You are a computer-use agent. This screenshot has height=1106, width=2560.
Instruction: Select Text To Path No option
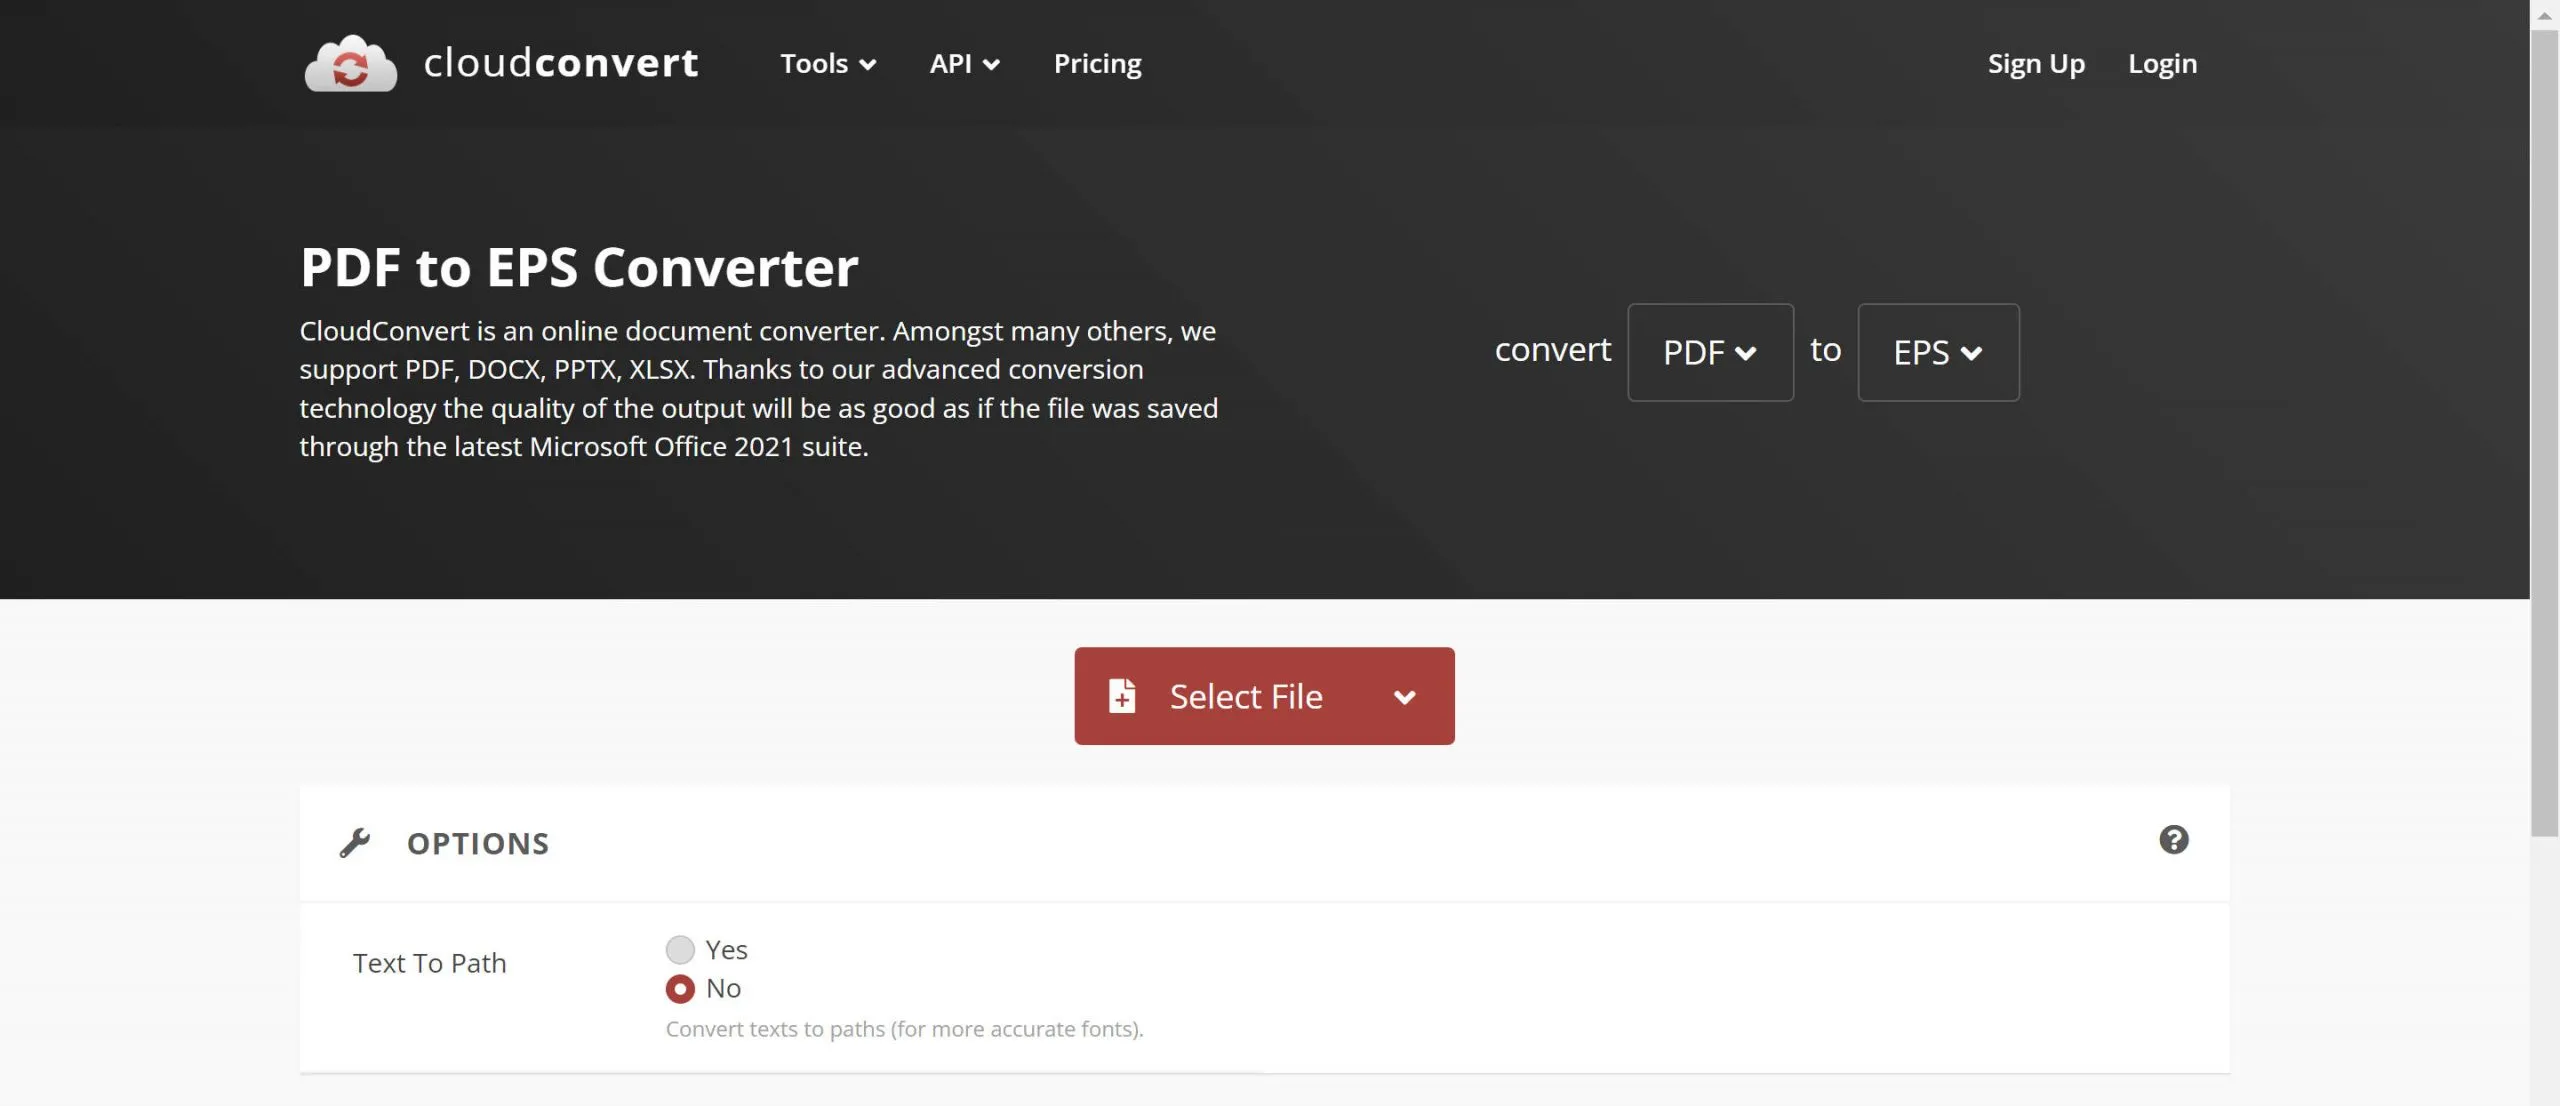679,987
